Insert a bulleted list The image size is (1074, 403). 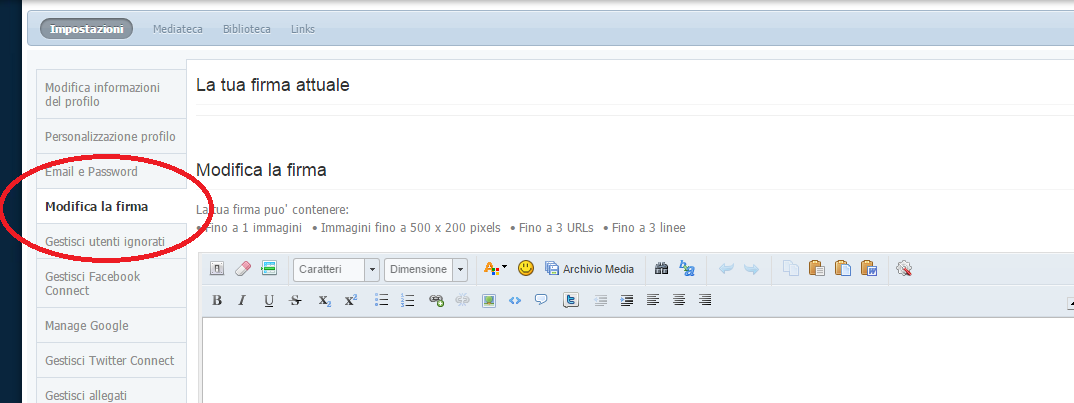pos(382,300)
